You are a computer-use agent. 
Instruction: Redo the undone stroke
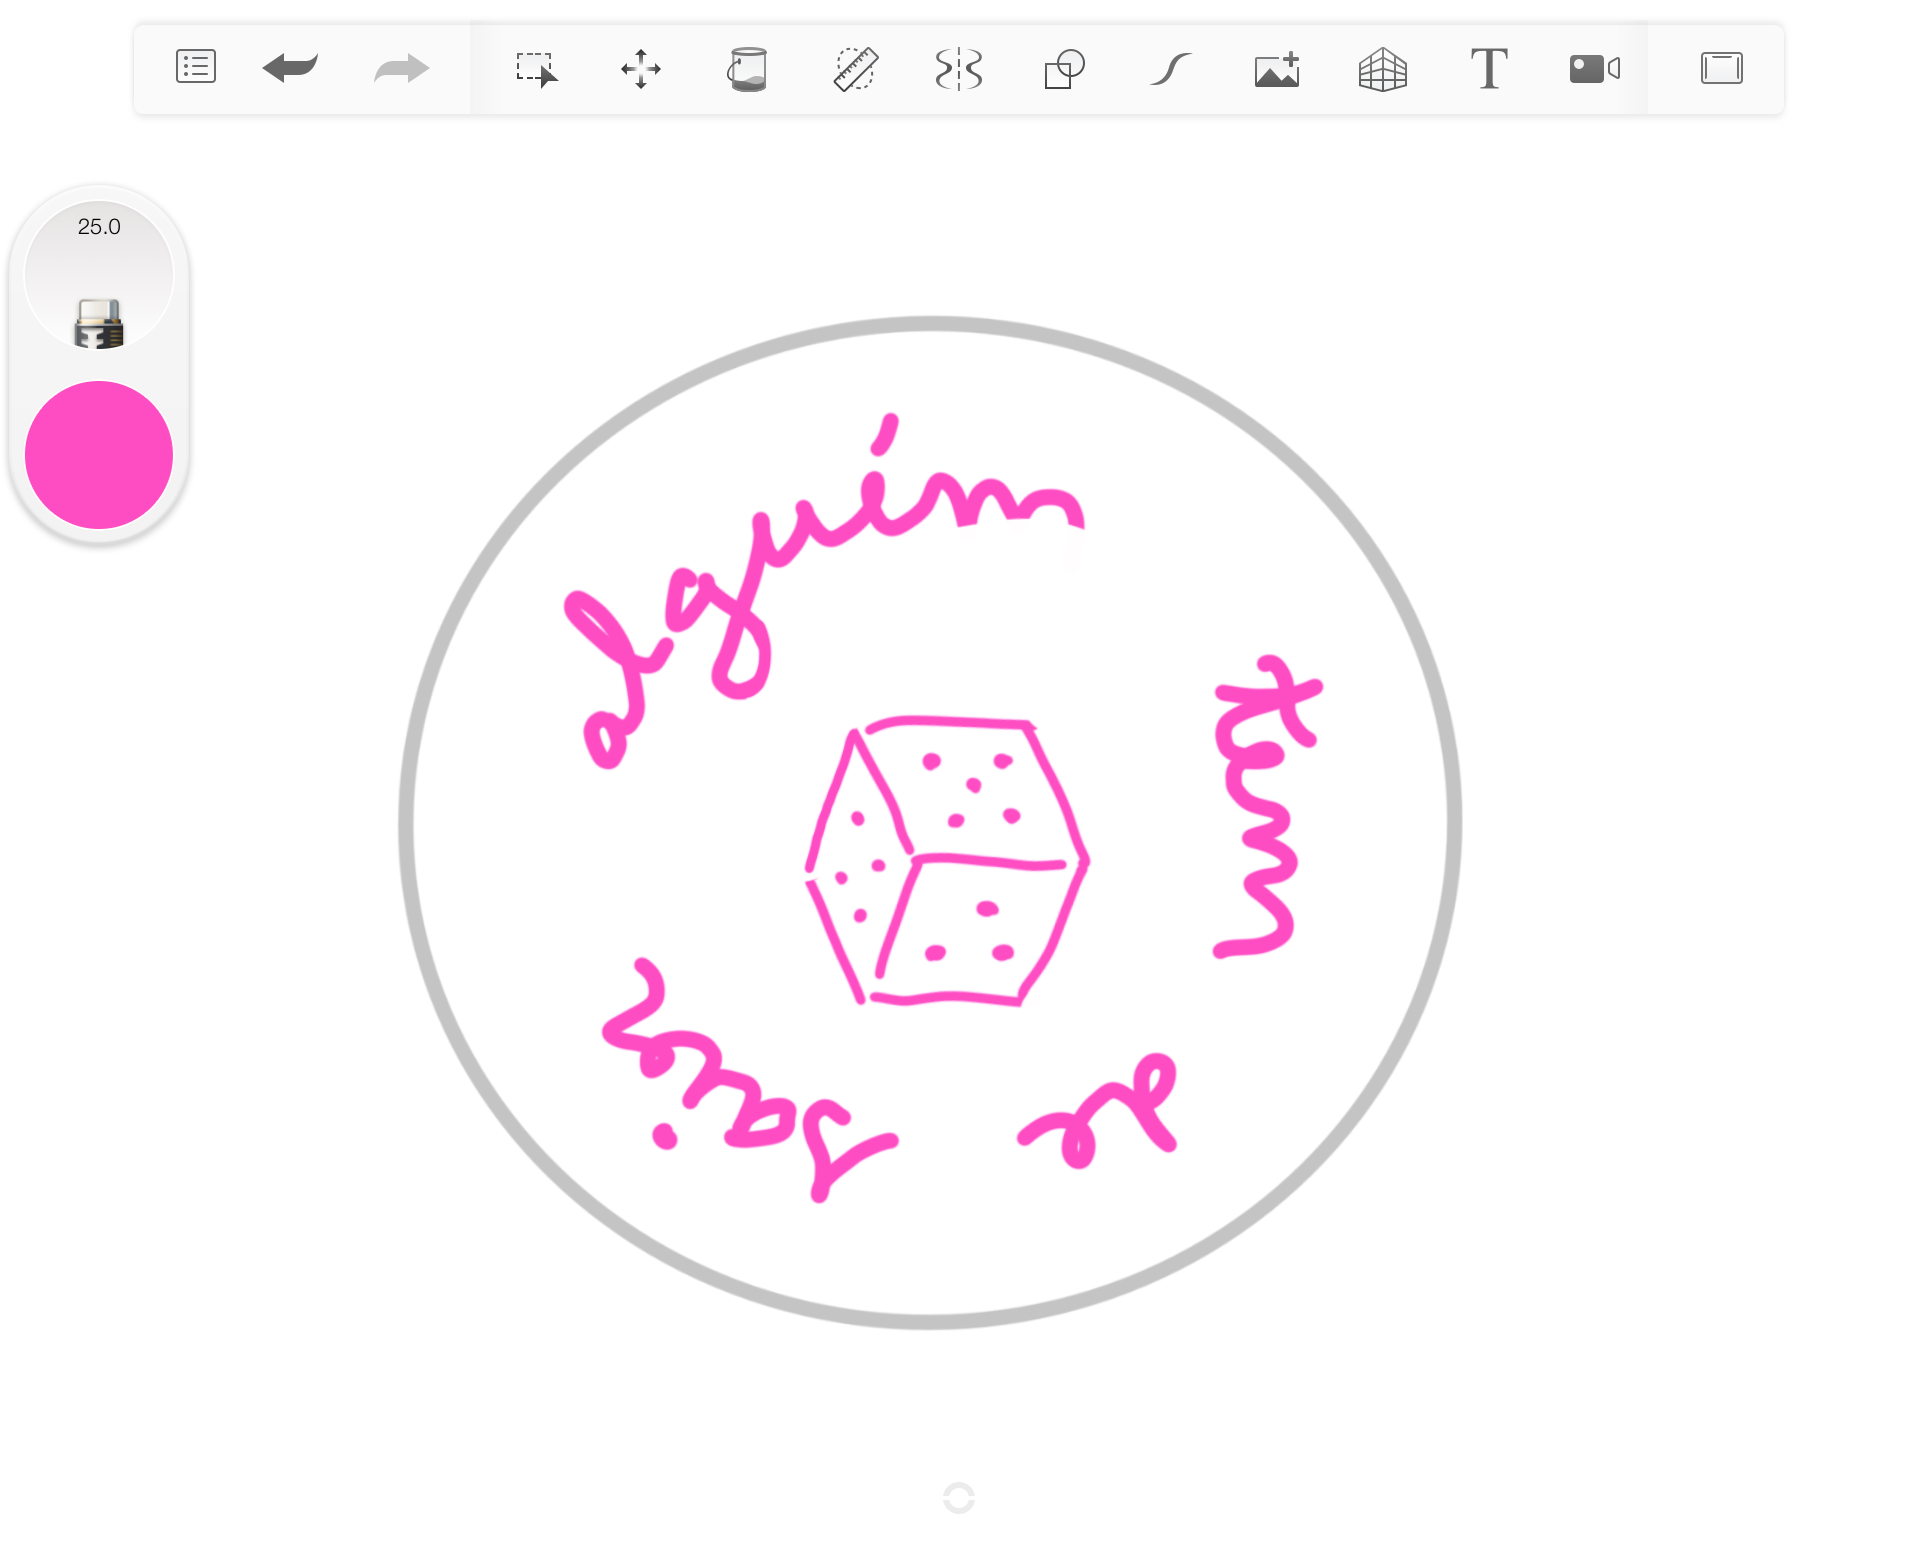click(x=402, y=69)
